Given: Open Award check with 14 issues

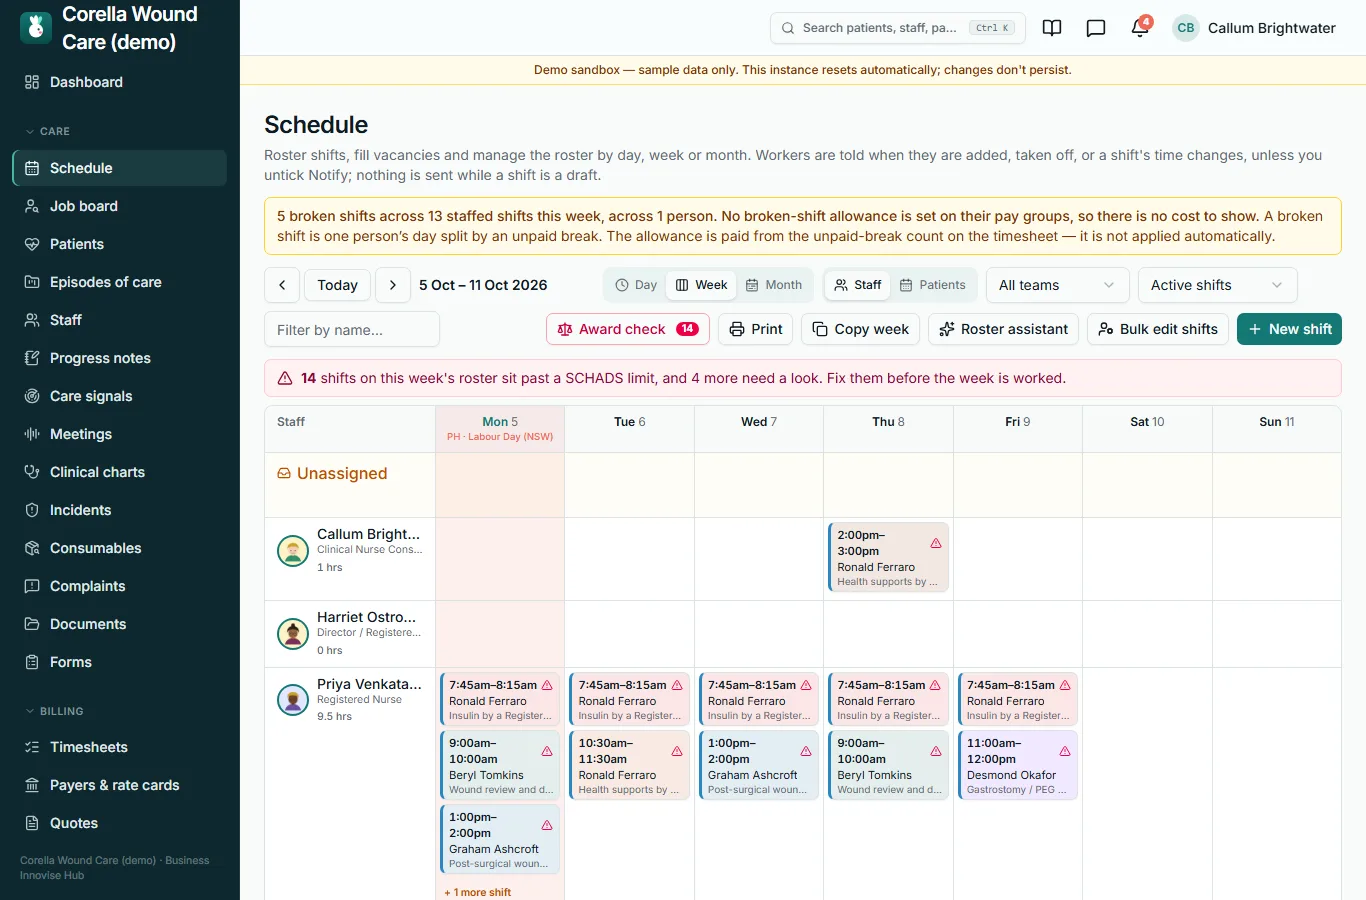Looking at the screenshot, I should coord(627,329).
